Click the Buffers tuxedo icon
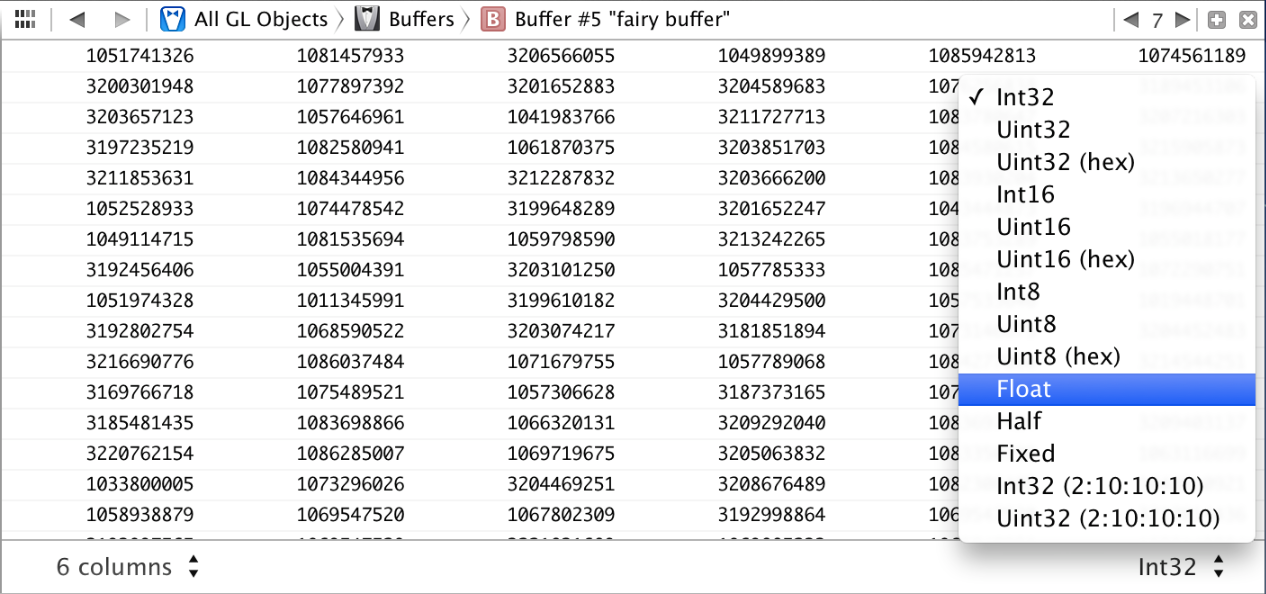This screenshot has height=594, width=1266. pyautogui.click(x=367, y=19)
